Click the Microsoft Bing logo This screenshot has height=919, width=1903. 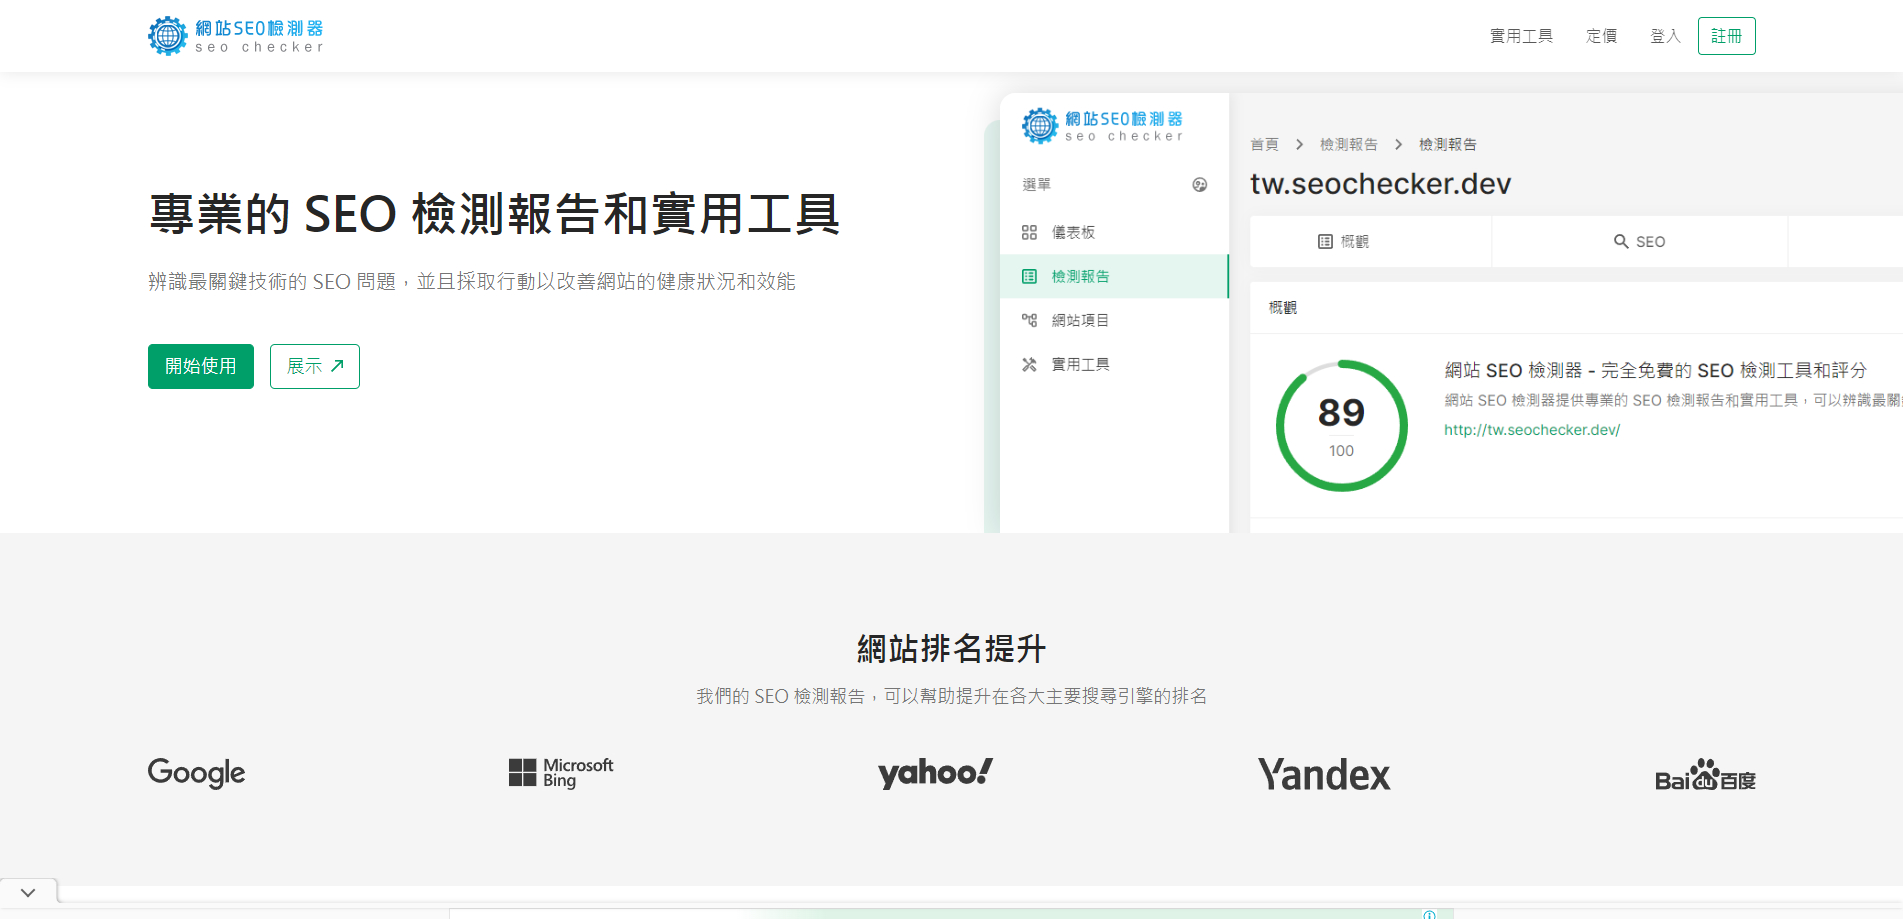click(560, 773)
